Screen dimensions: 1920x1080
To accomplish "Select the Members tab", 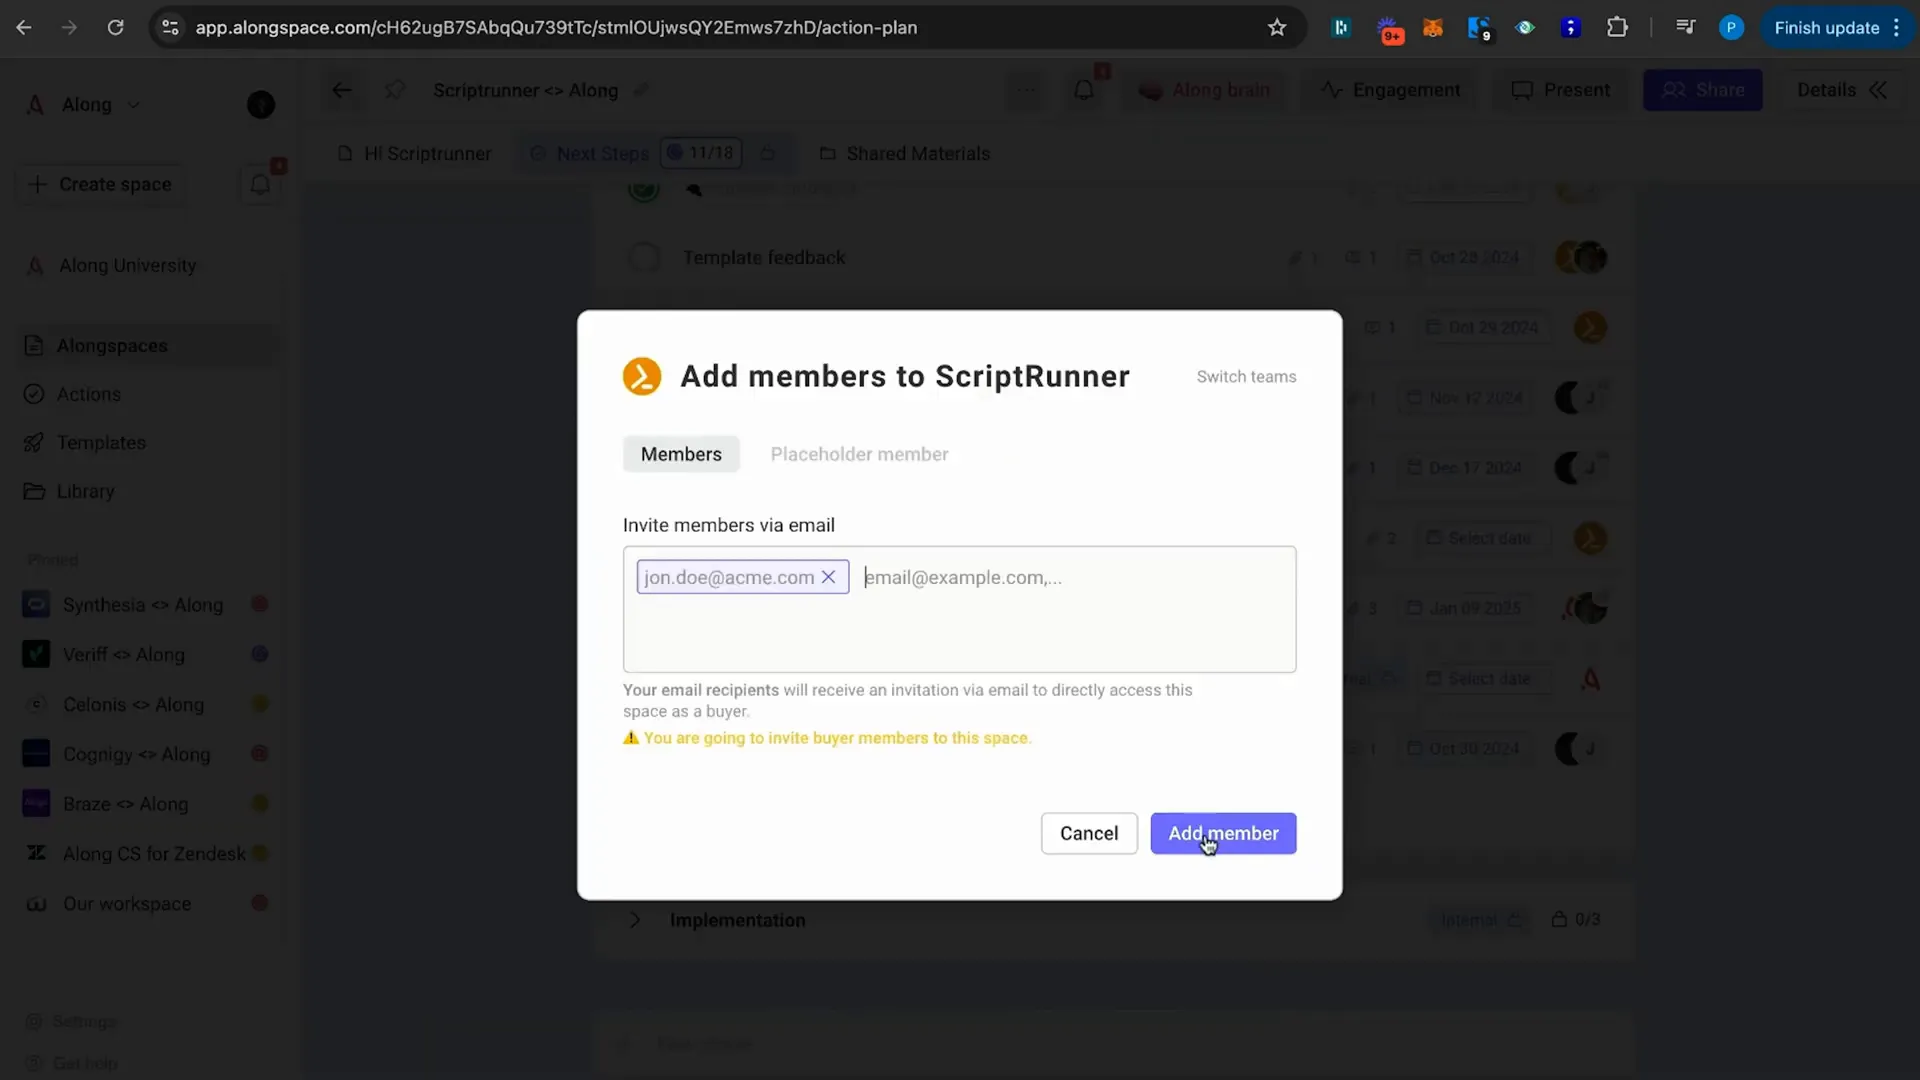I will (680, 454).
